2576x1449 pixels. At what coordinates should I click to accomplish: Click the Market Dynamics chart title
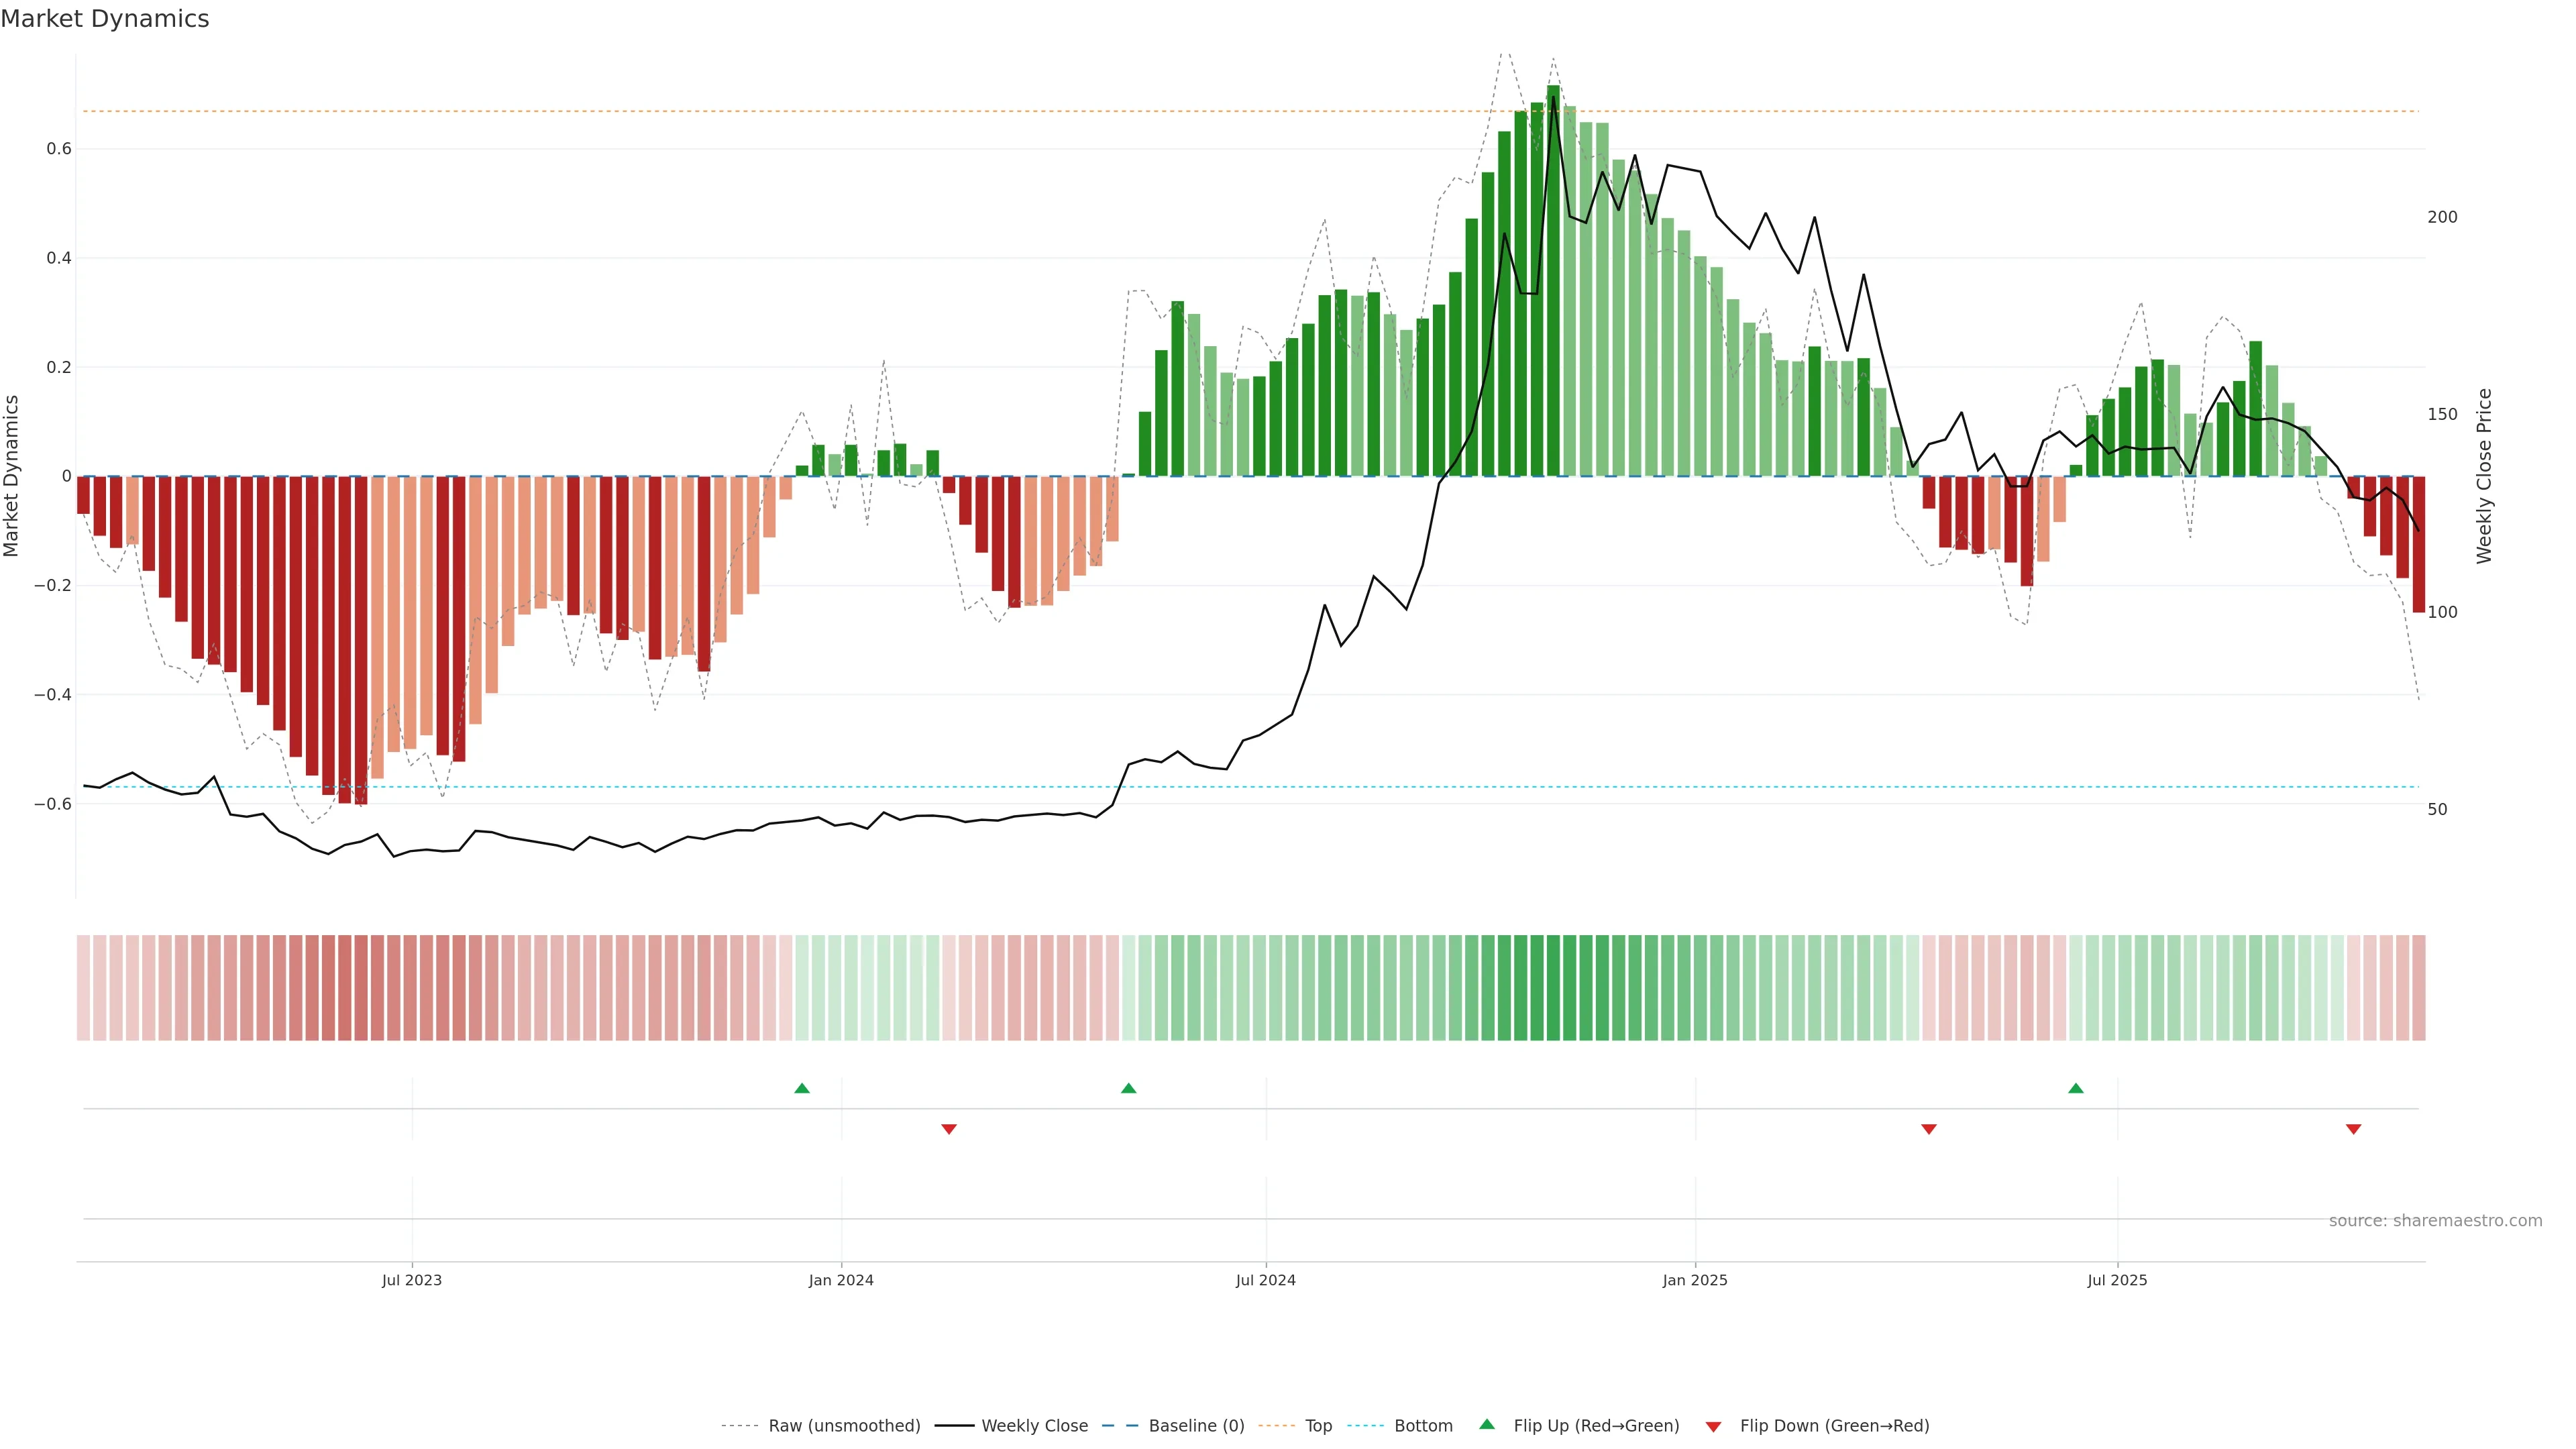pos(105,19)
